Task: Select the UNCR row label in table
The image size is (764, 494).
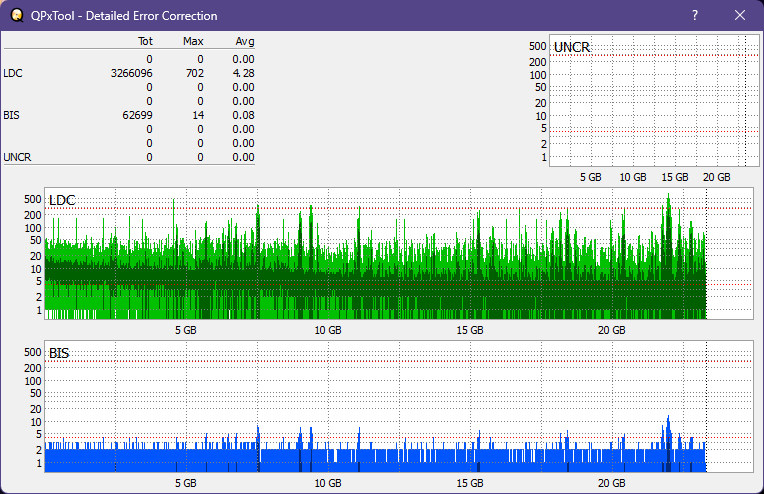Action: point(17,157)
